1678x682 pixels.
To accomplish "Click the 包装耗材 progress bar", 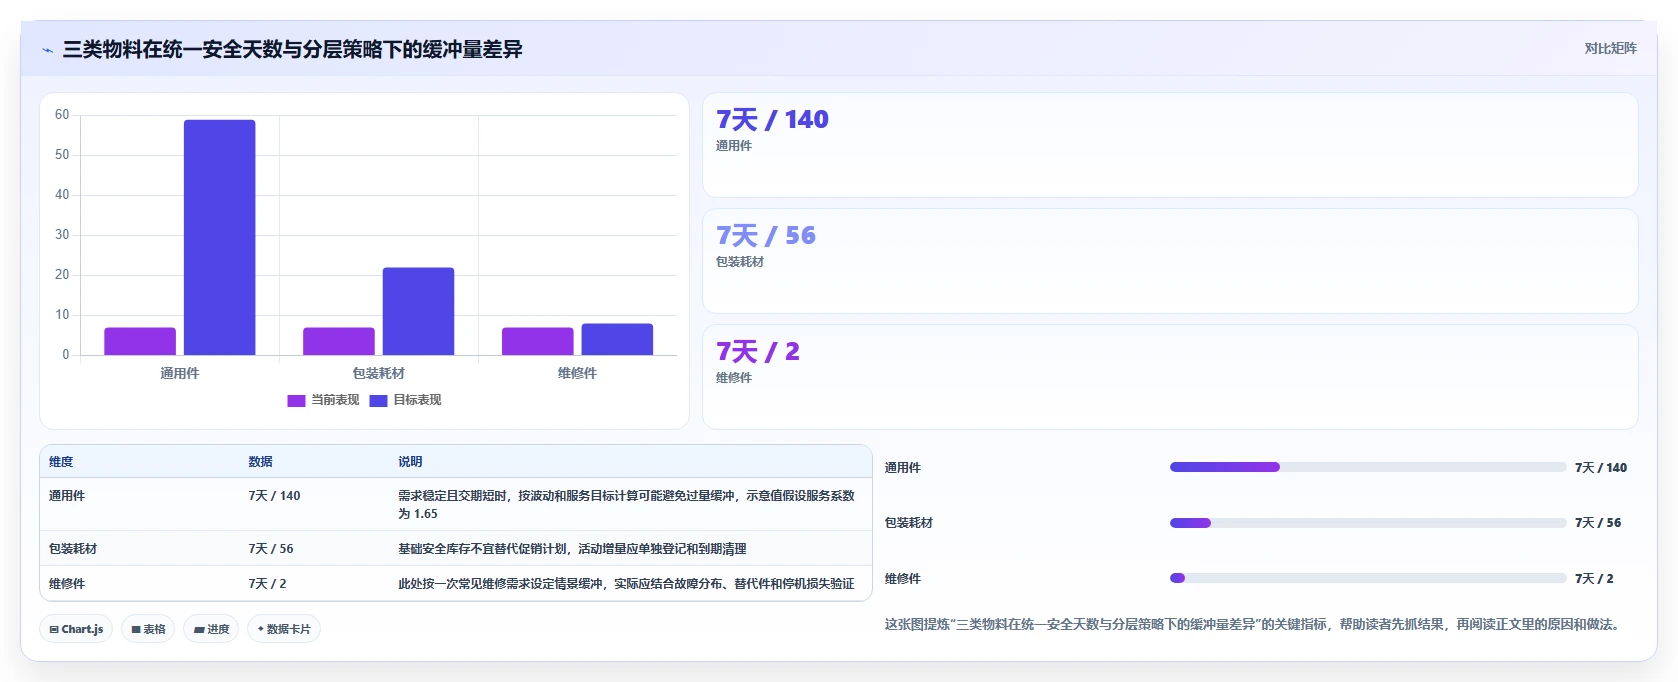I will coord(1368,523).
